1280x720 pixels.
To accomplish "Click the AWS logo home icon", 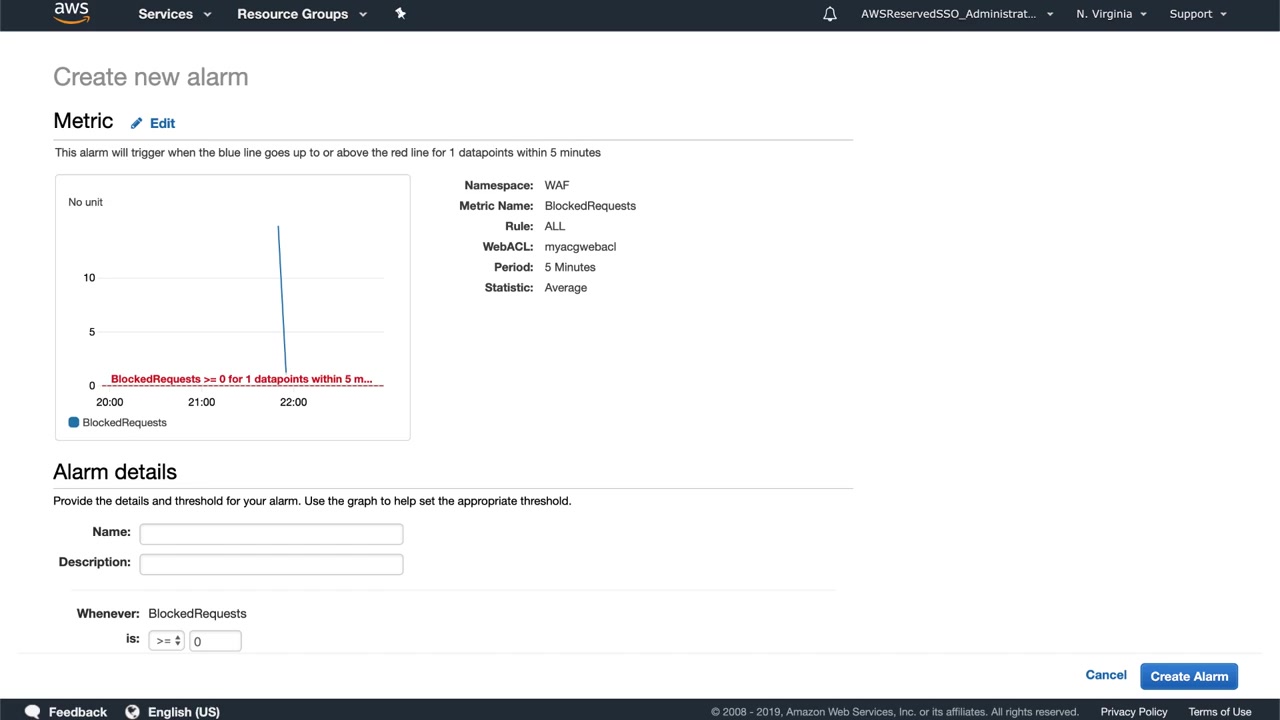I will tap(72, 12).
